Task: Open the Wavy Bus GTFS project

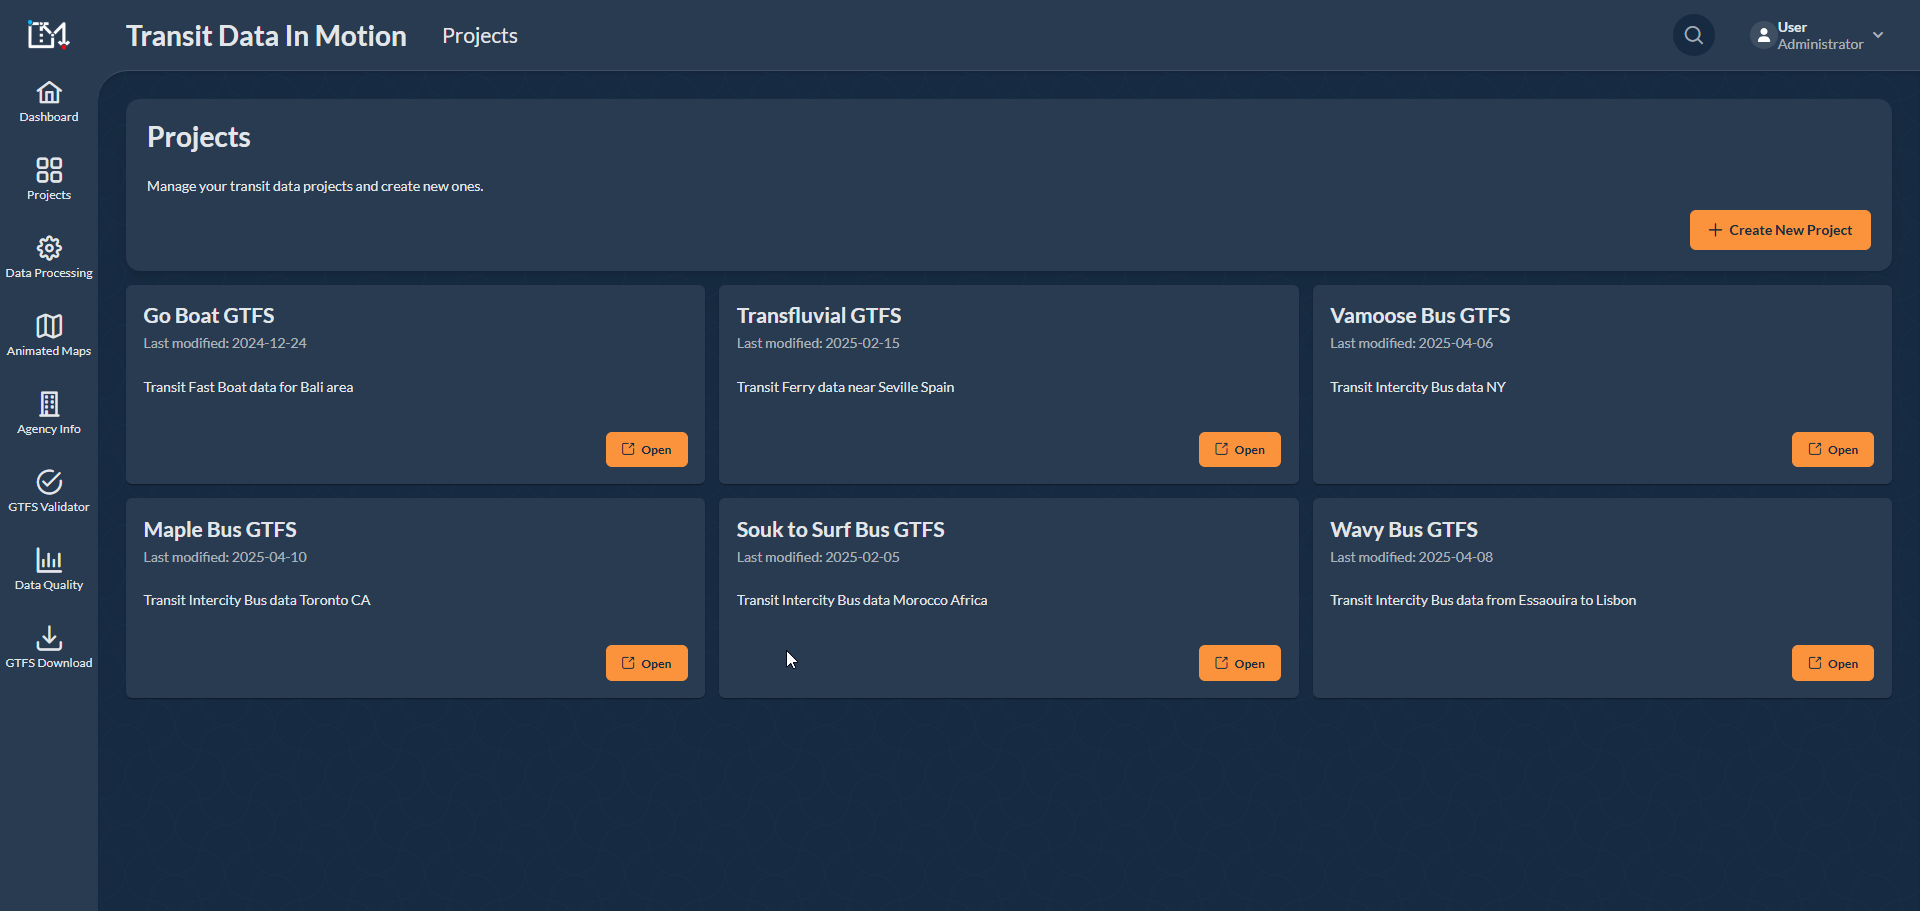Action: click(x=1832, y=664)
